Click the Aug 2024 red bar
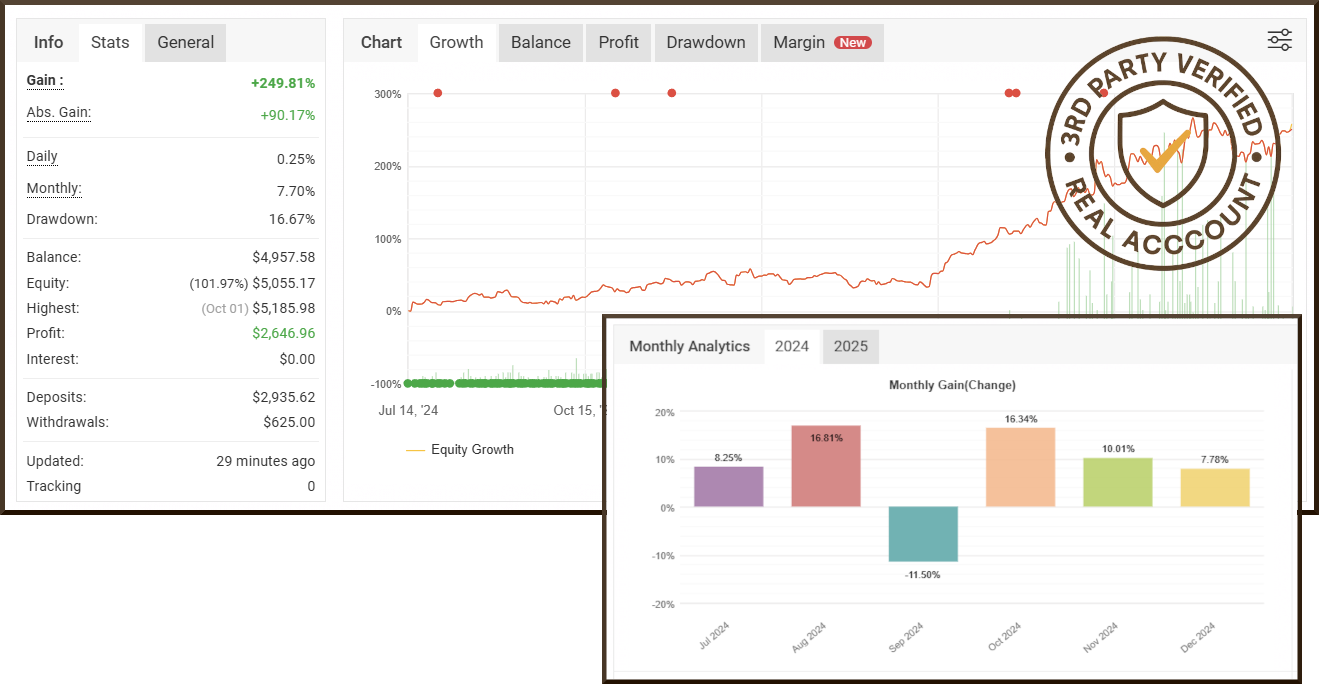1319x700 pixels. click(826, 466)
